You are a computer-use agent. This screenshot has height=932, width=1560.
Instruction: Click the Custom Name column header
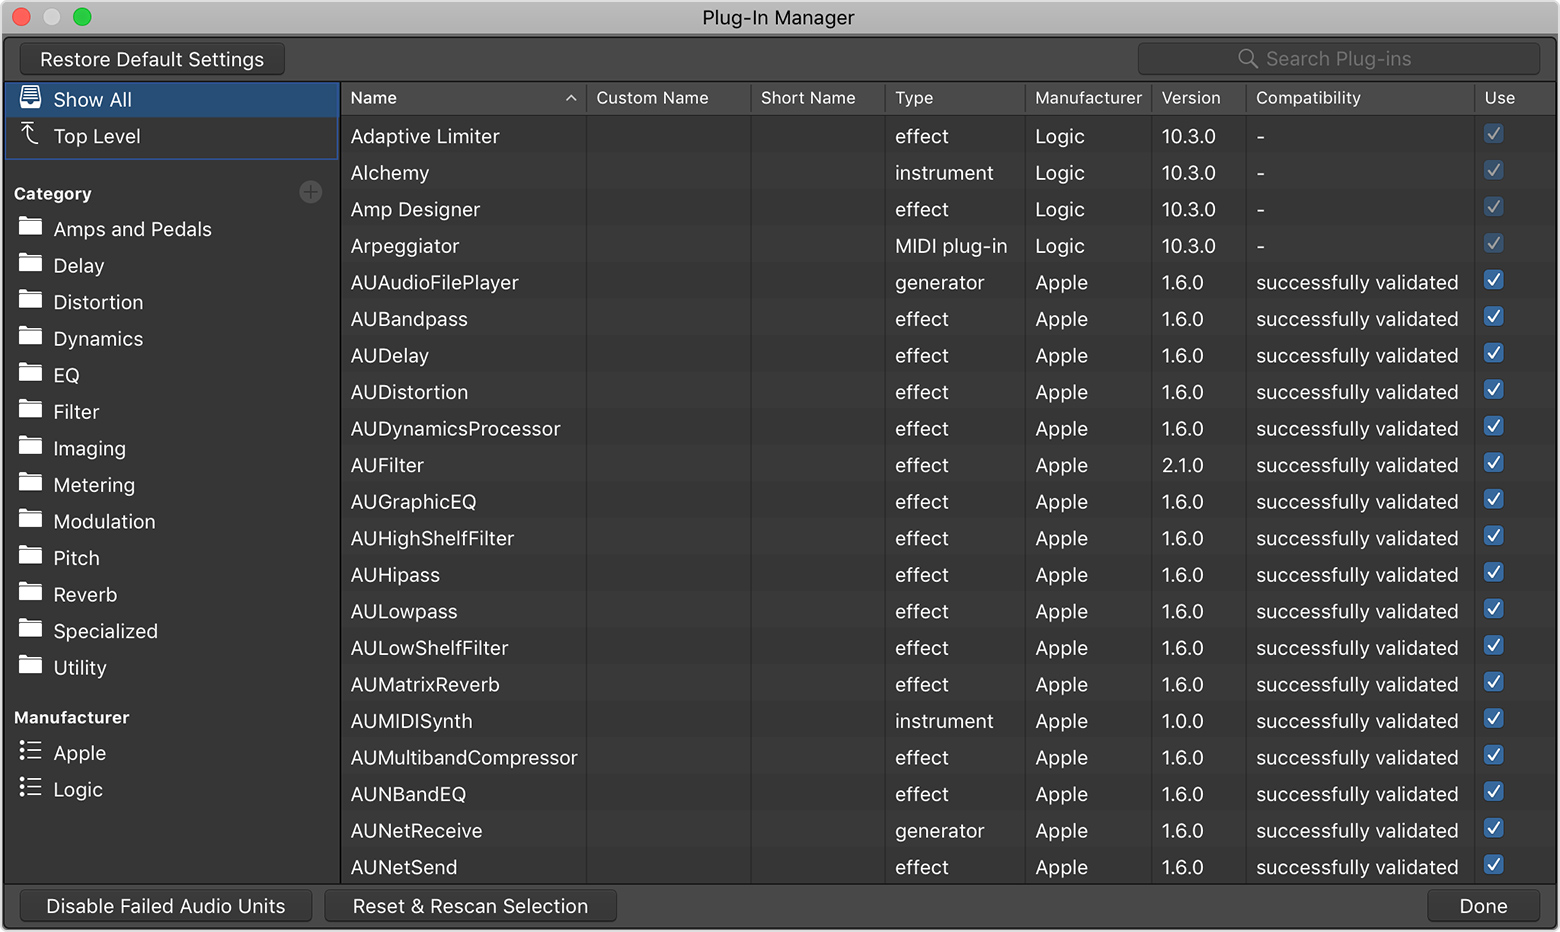click(x=668, y=98)
